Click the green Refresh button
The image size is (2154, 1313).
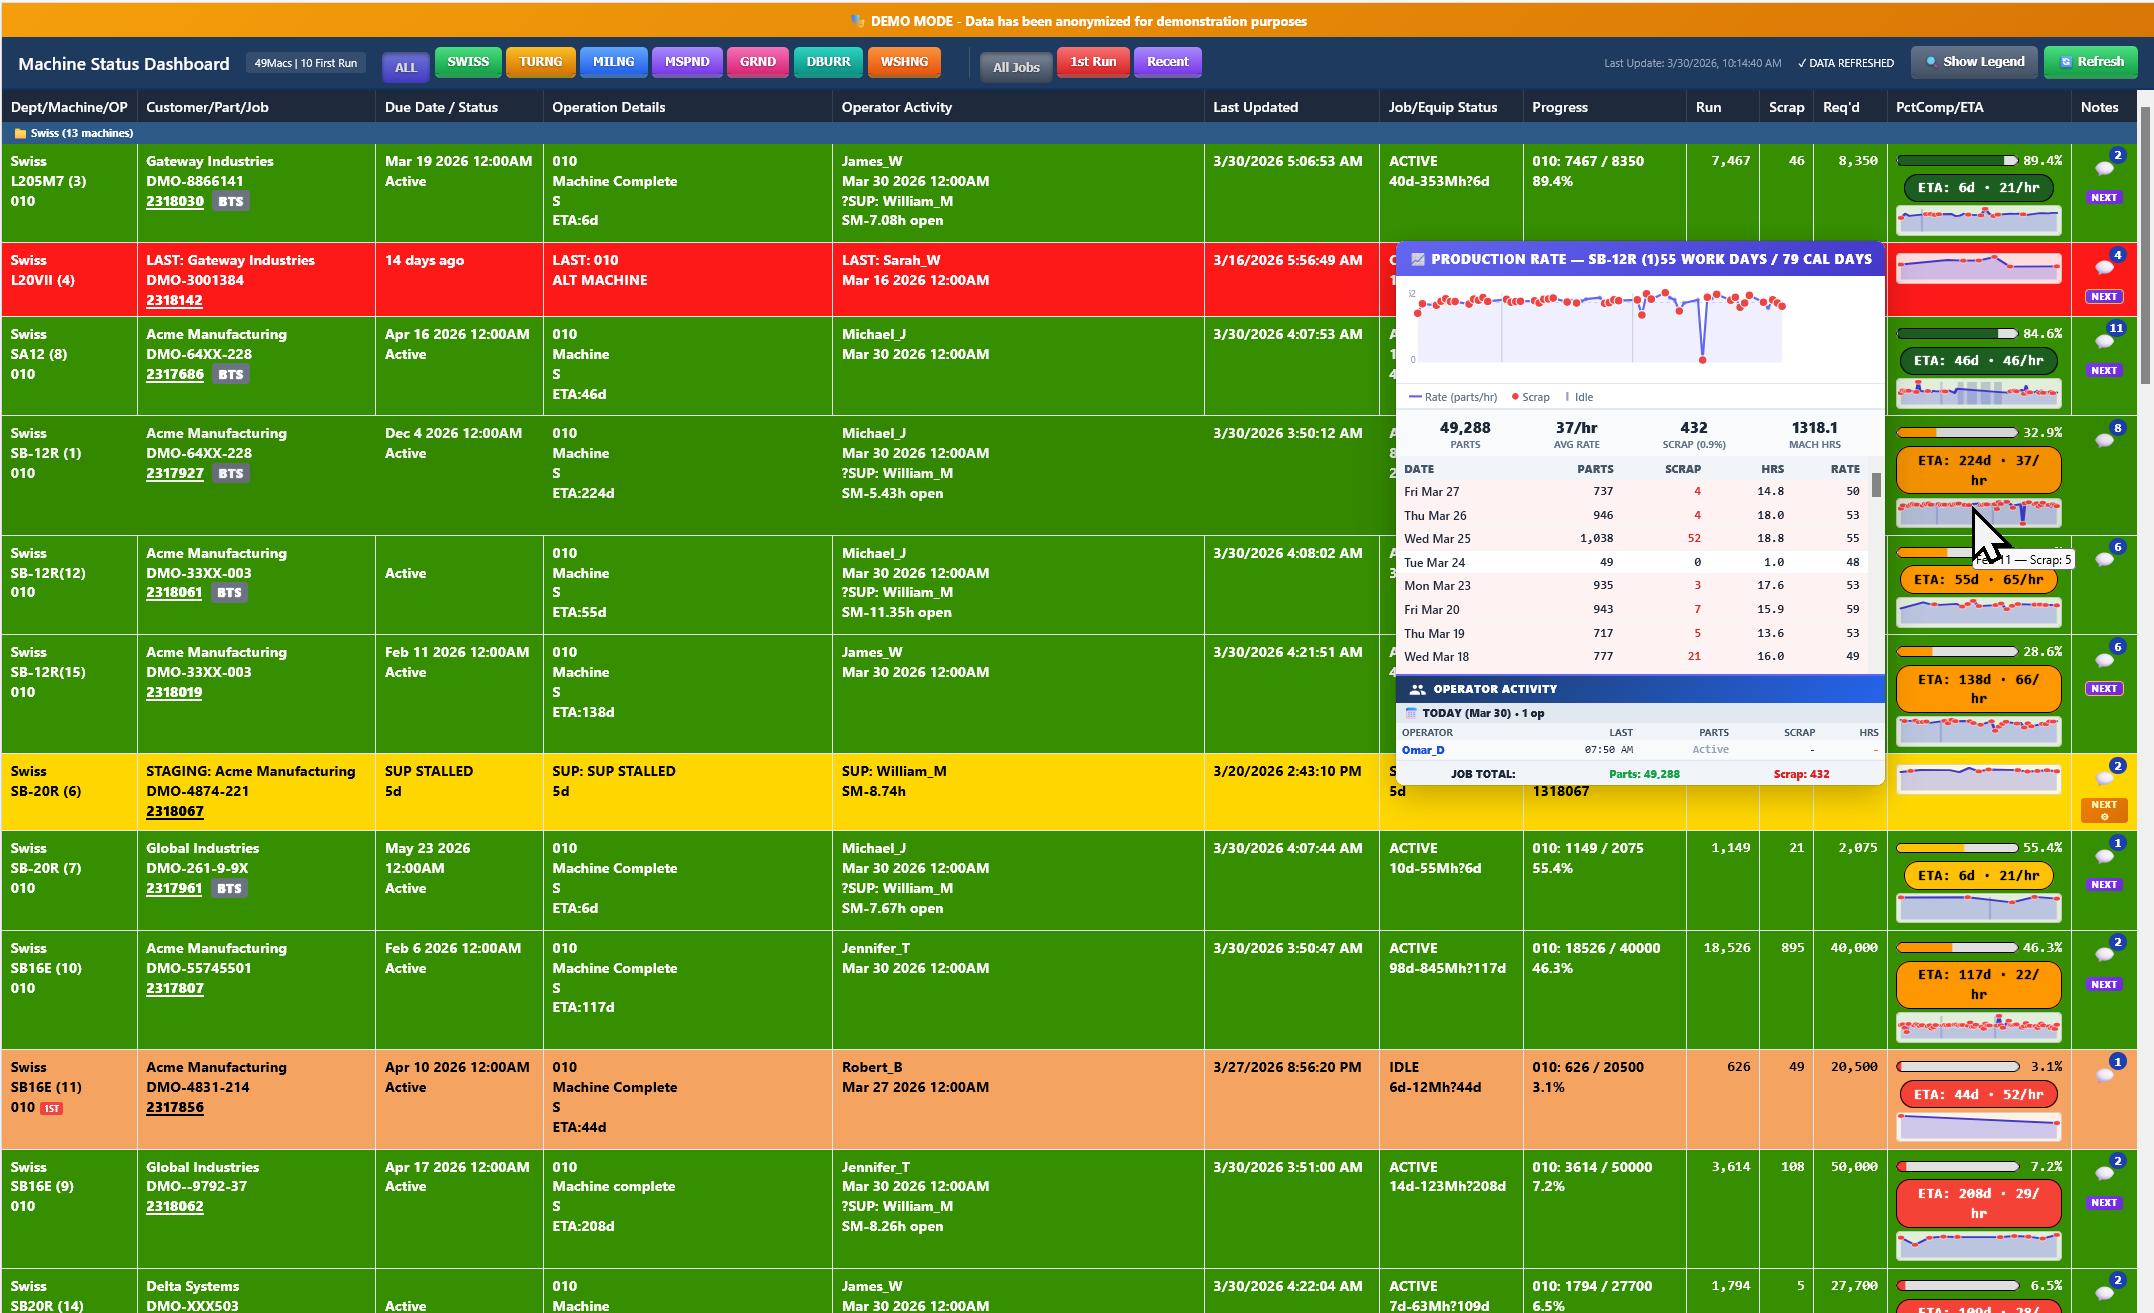[2091, 61]
